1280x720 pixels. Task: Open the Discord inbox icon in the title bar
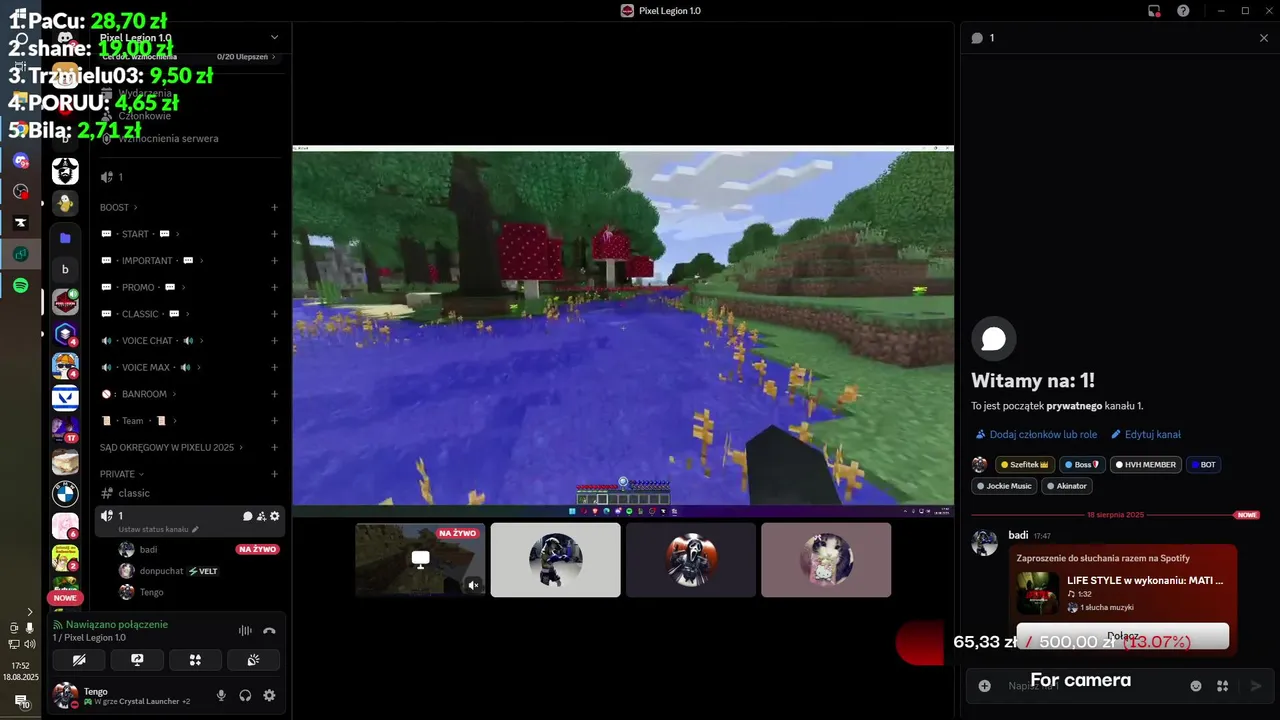pyautogui.click(x=1154, y=10)
